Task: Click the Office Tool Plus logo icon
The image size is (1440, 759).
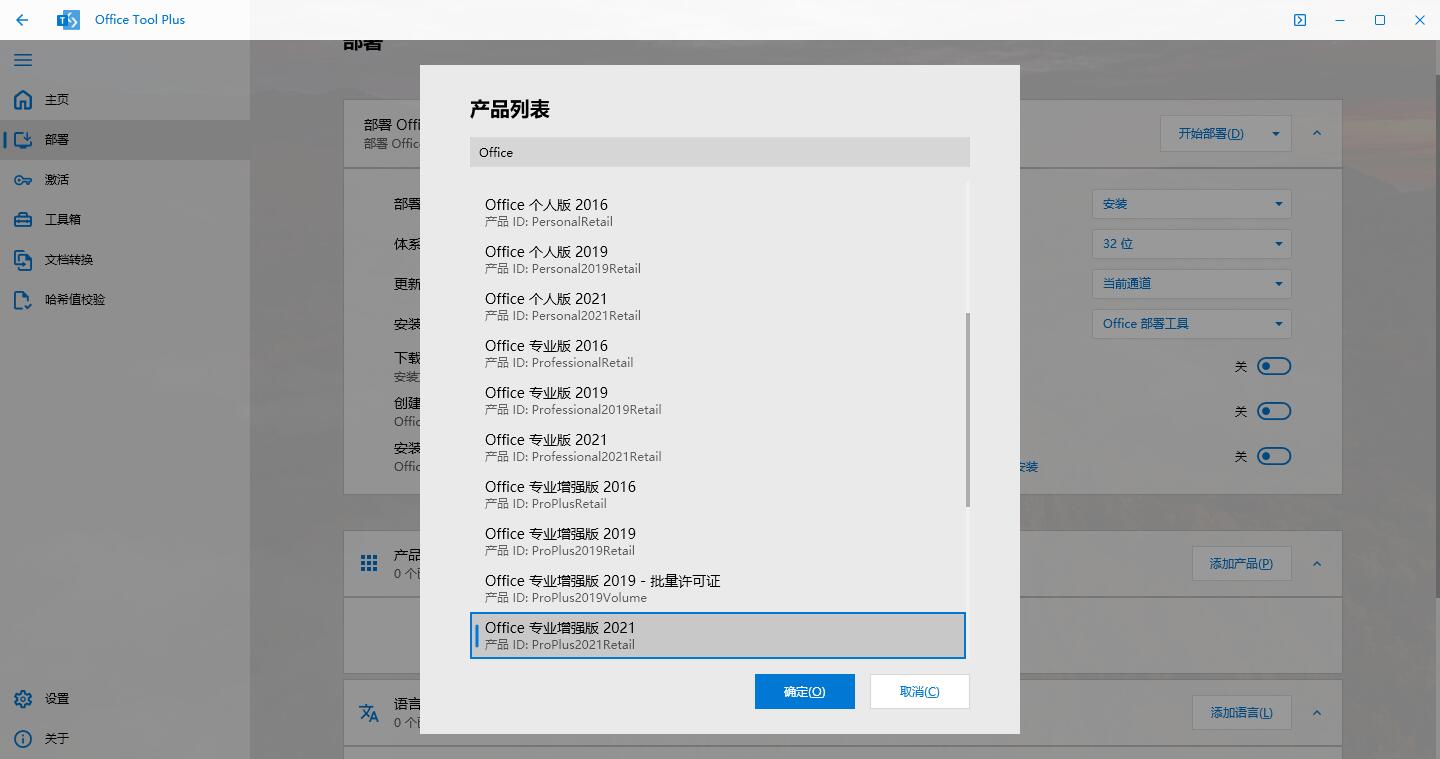Action: (69, 20)
